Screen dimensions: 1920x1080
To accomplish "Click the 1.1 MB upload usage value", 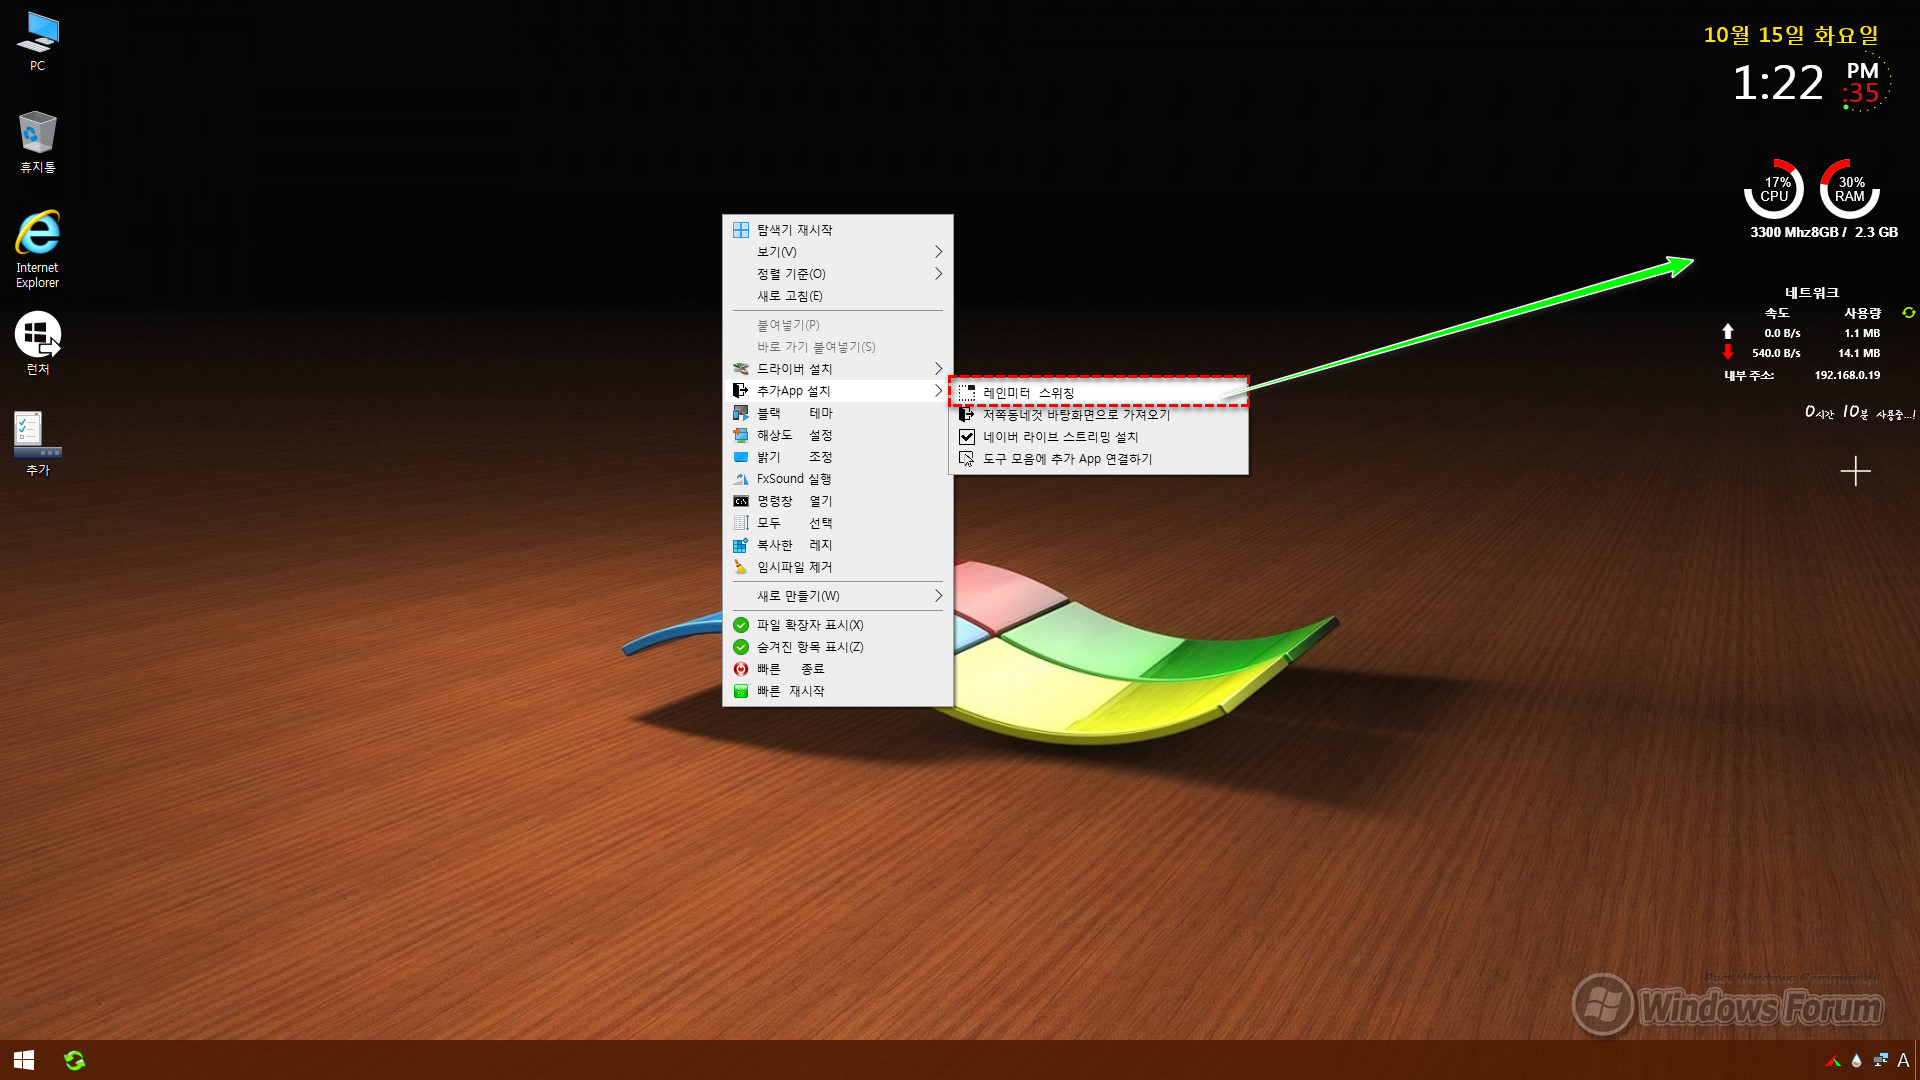I will point(1862,333).
